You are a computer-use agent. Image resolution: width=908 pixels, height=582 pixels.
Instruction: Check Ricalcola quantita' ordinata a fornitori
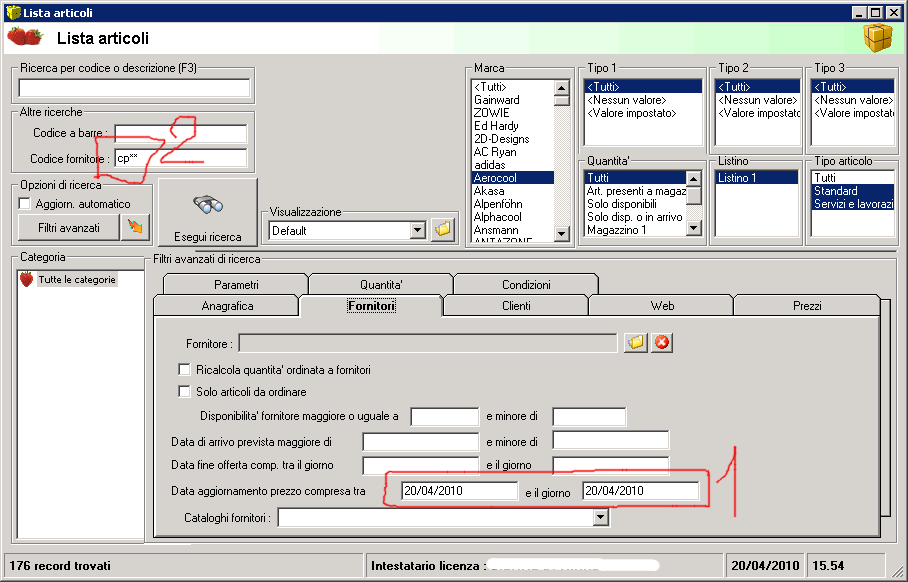(184, 369)
